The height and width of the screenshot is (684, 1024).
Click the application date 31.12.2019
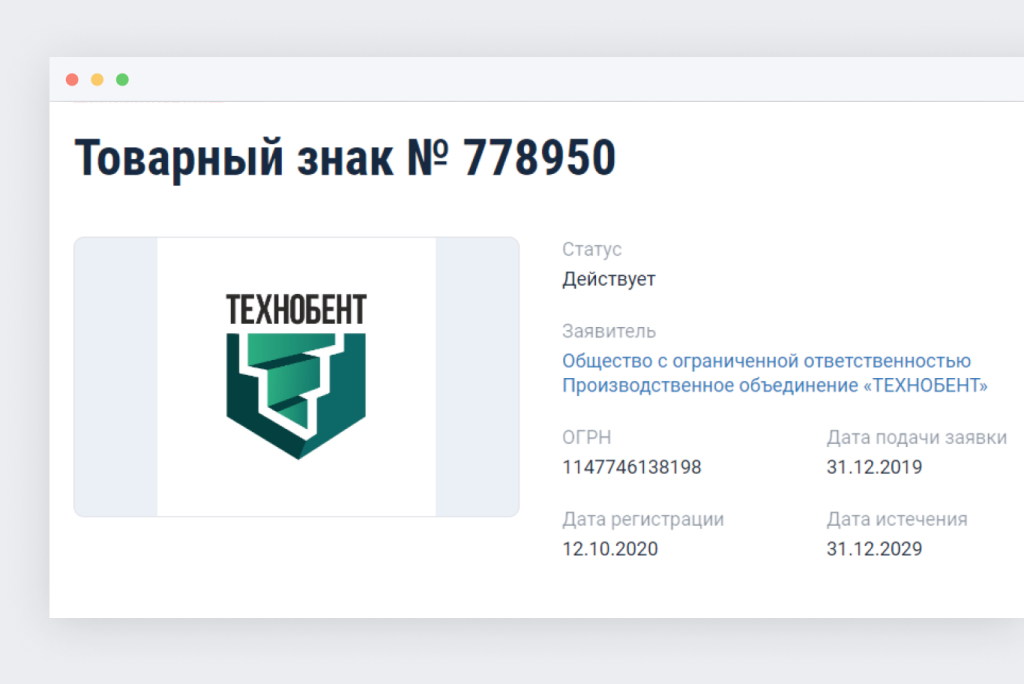point(874,467)
